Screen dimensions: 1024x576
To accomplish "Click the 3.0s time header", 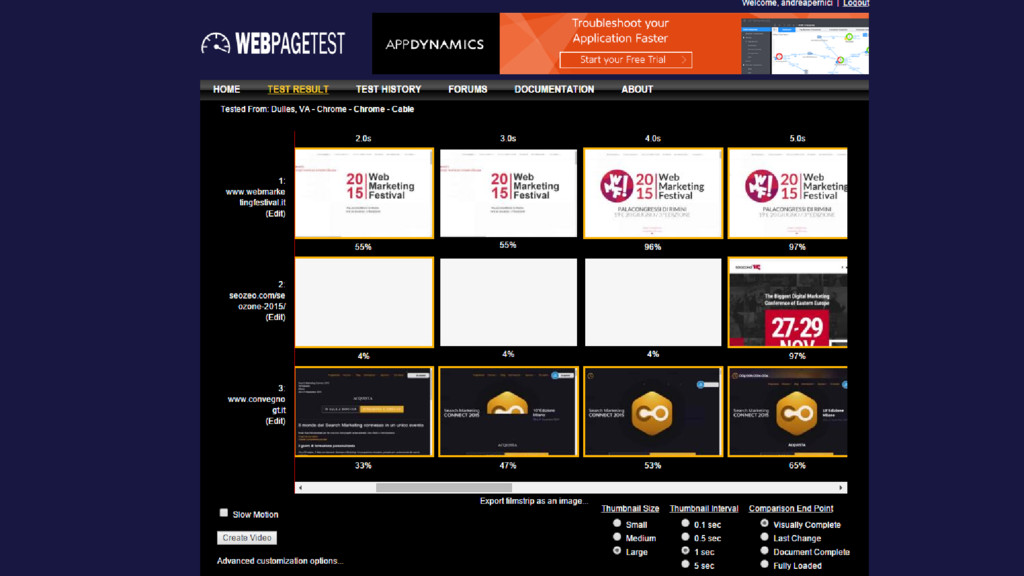I will coord(508,138).
